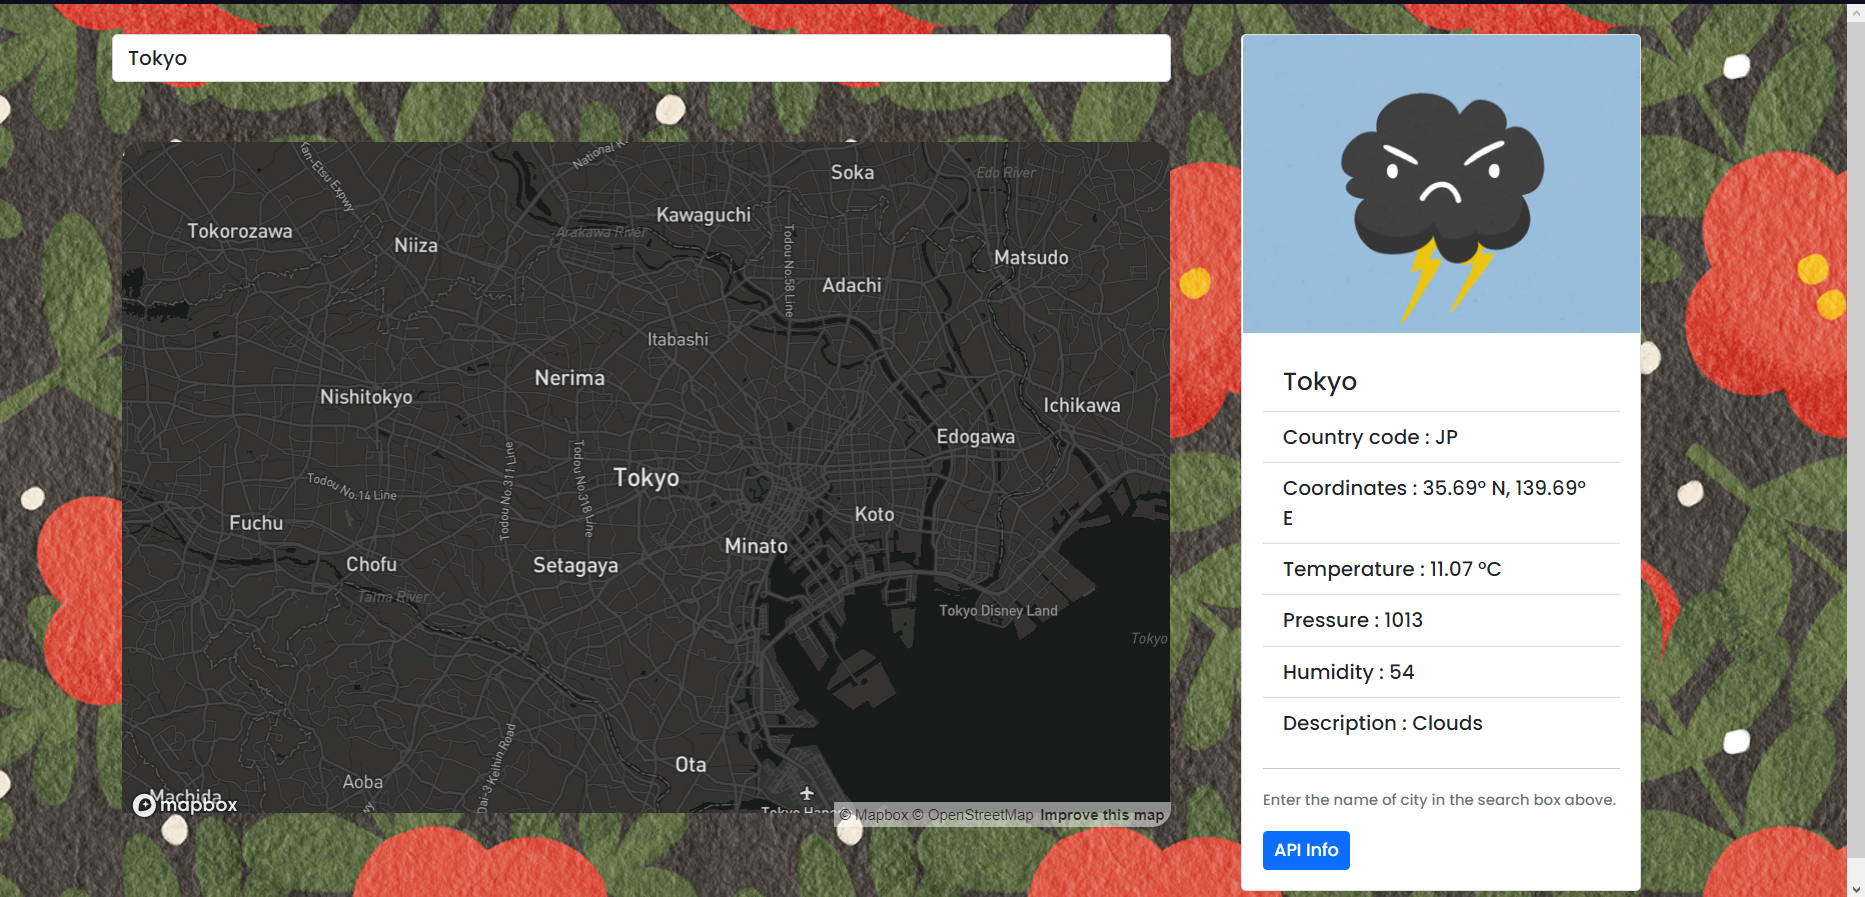Click the Setagaya label on the map
The image size is (1865, 897).
(575, 566)
